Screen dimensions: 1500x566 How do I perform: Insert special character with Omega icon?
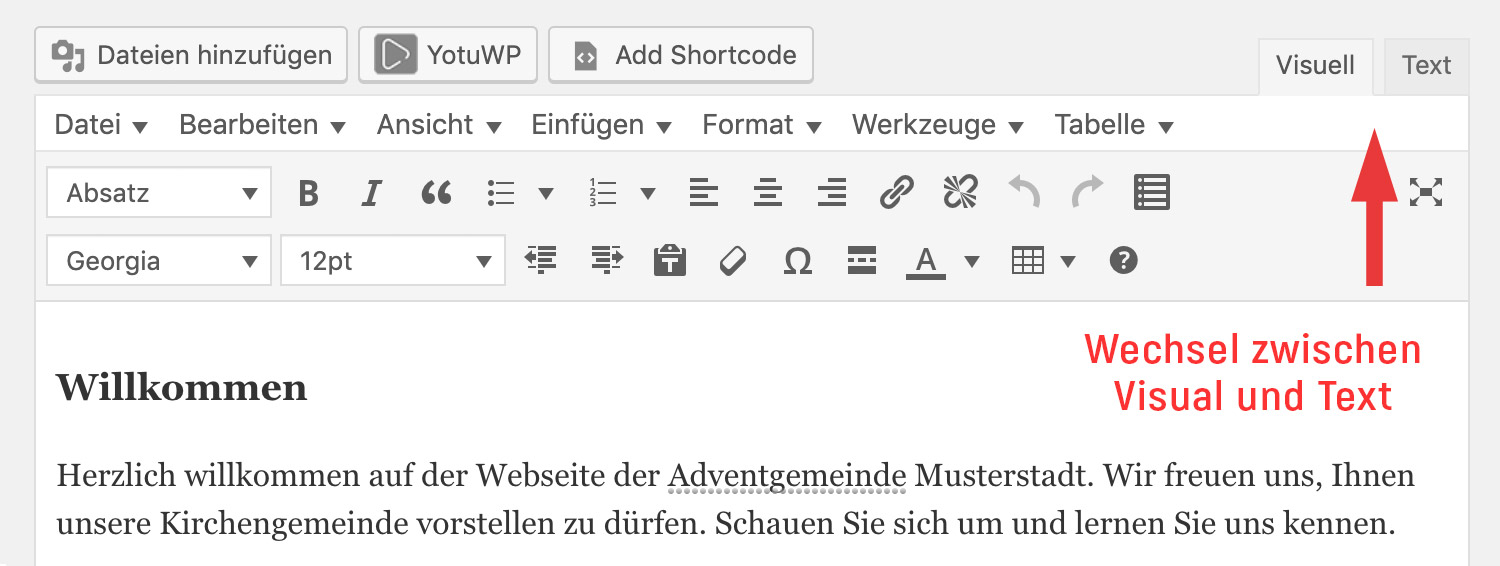(x=797, y=261)
